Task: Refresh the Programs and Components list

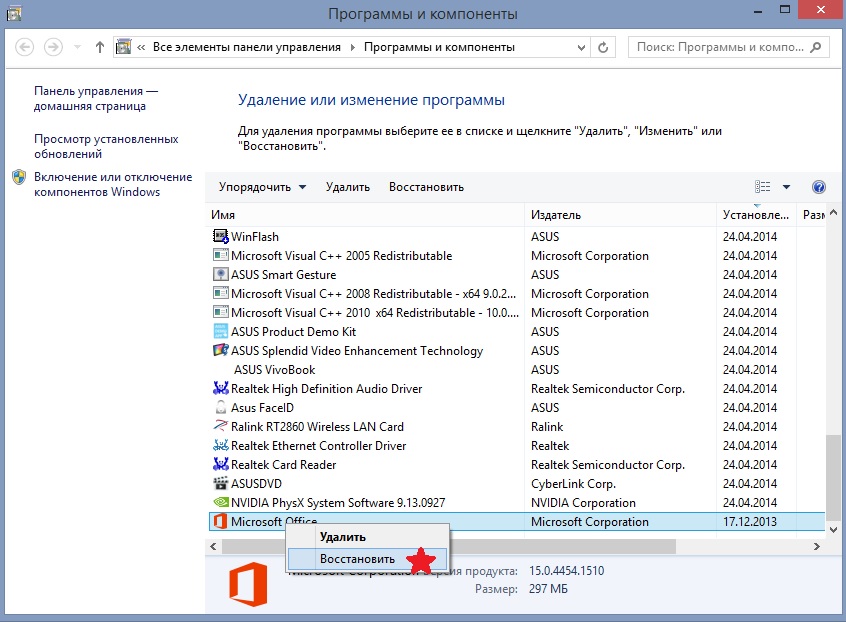Action: (x=603, y=47)
